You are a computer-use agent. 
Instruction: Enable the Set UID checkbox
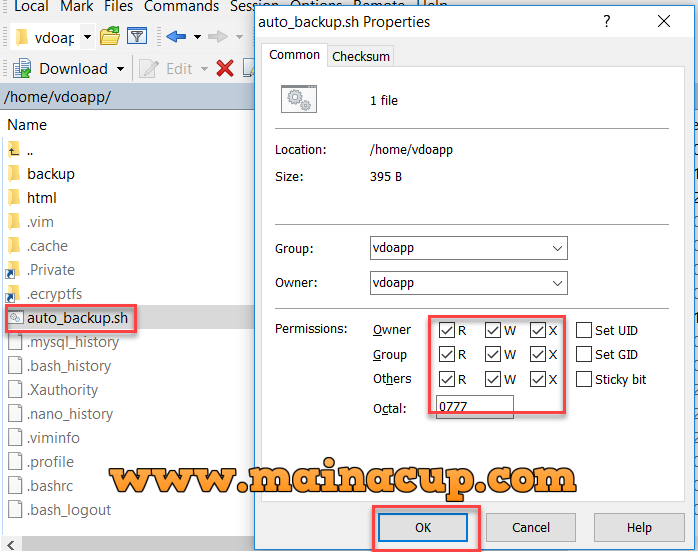(584, 330)
